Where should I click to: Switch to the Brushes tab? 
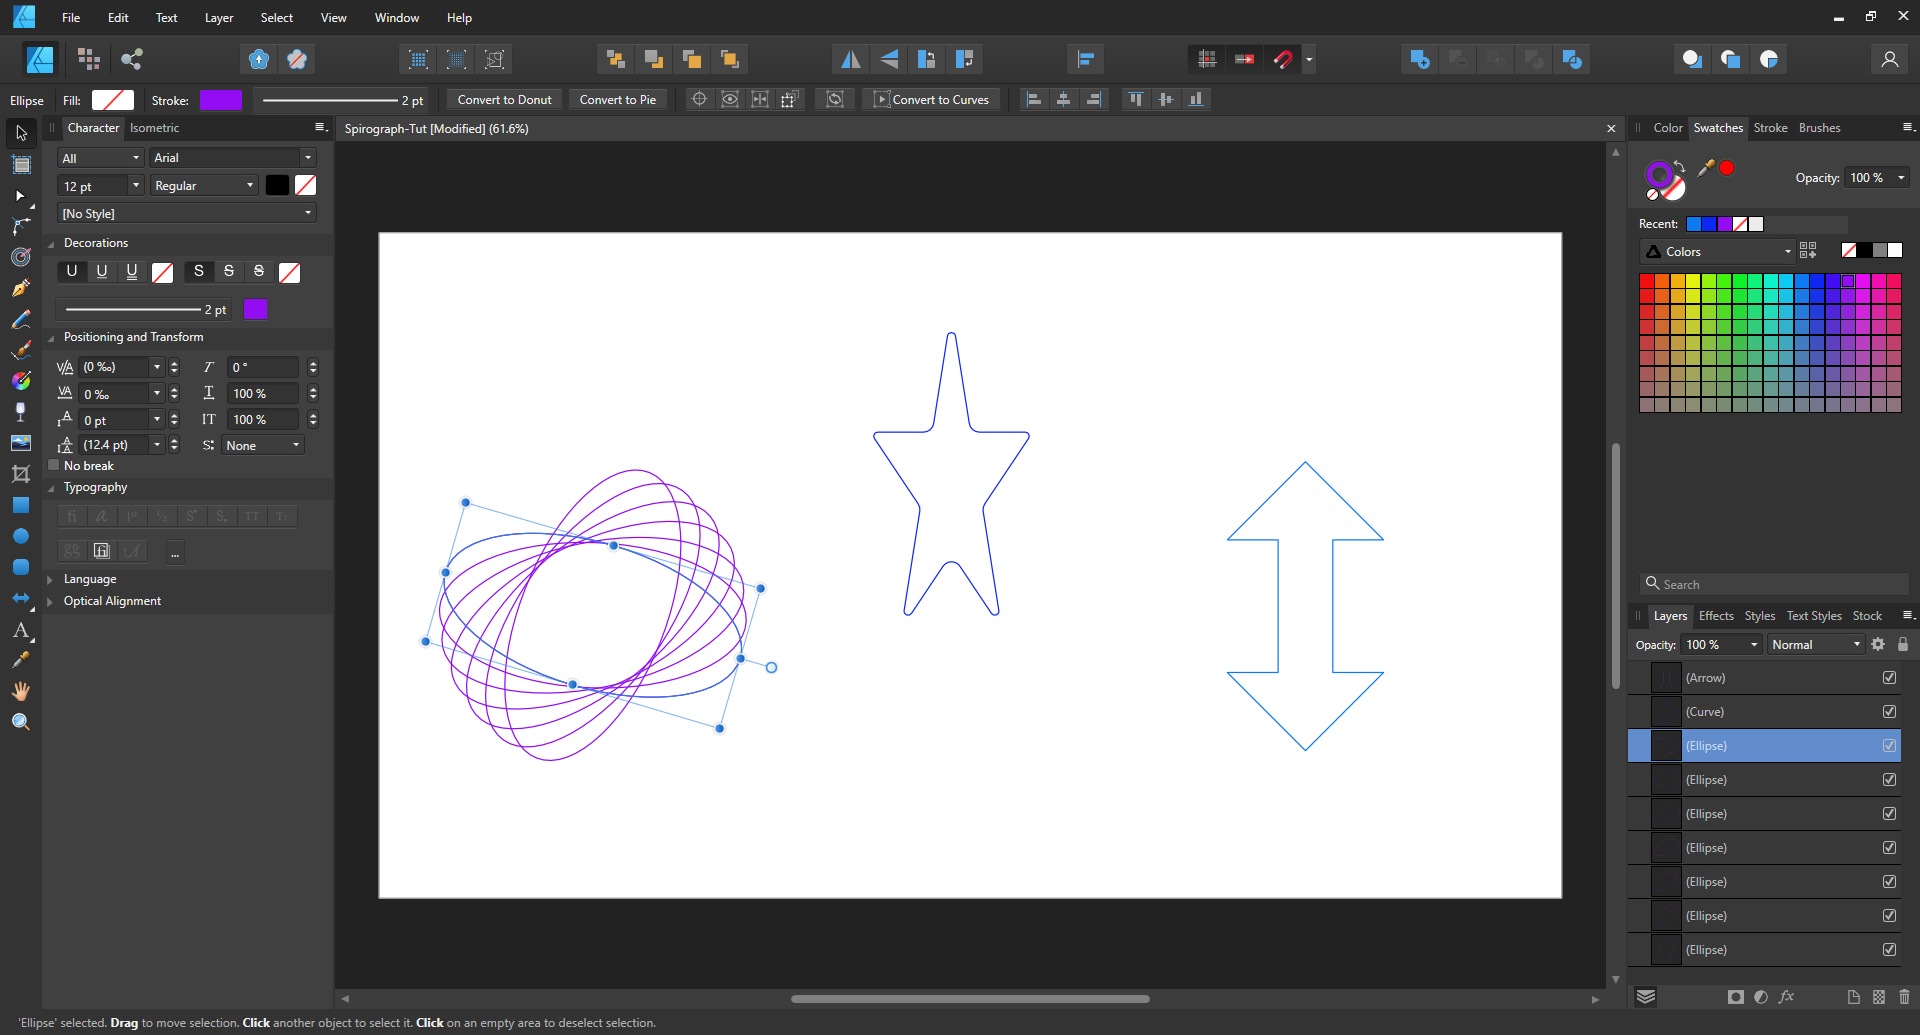point(1819,128)
